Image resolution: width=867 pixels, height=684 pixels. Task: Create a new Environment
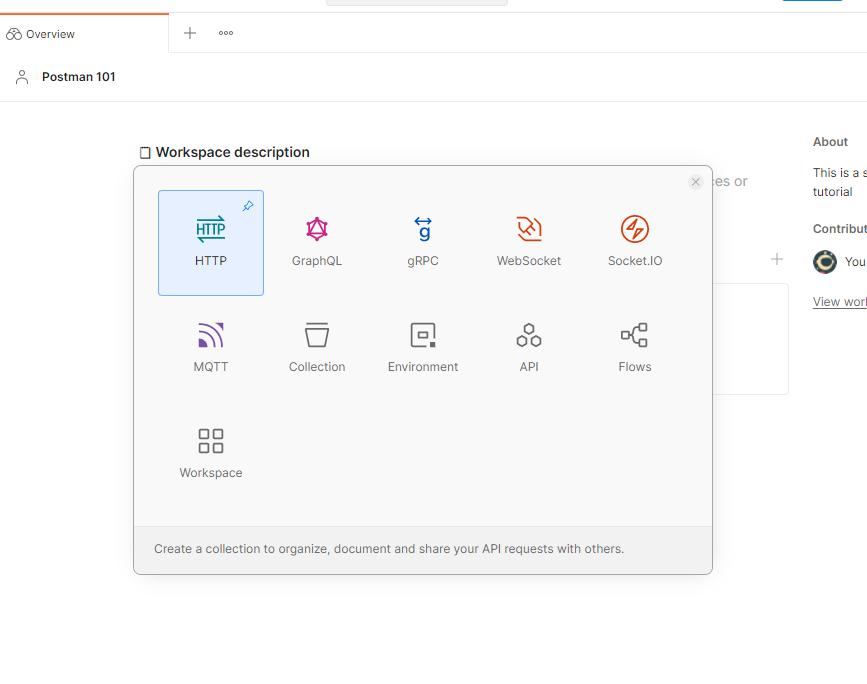[423, 349]
